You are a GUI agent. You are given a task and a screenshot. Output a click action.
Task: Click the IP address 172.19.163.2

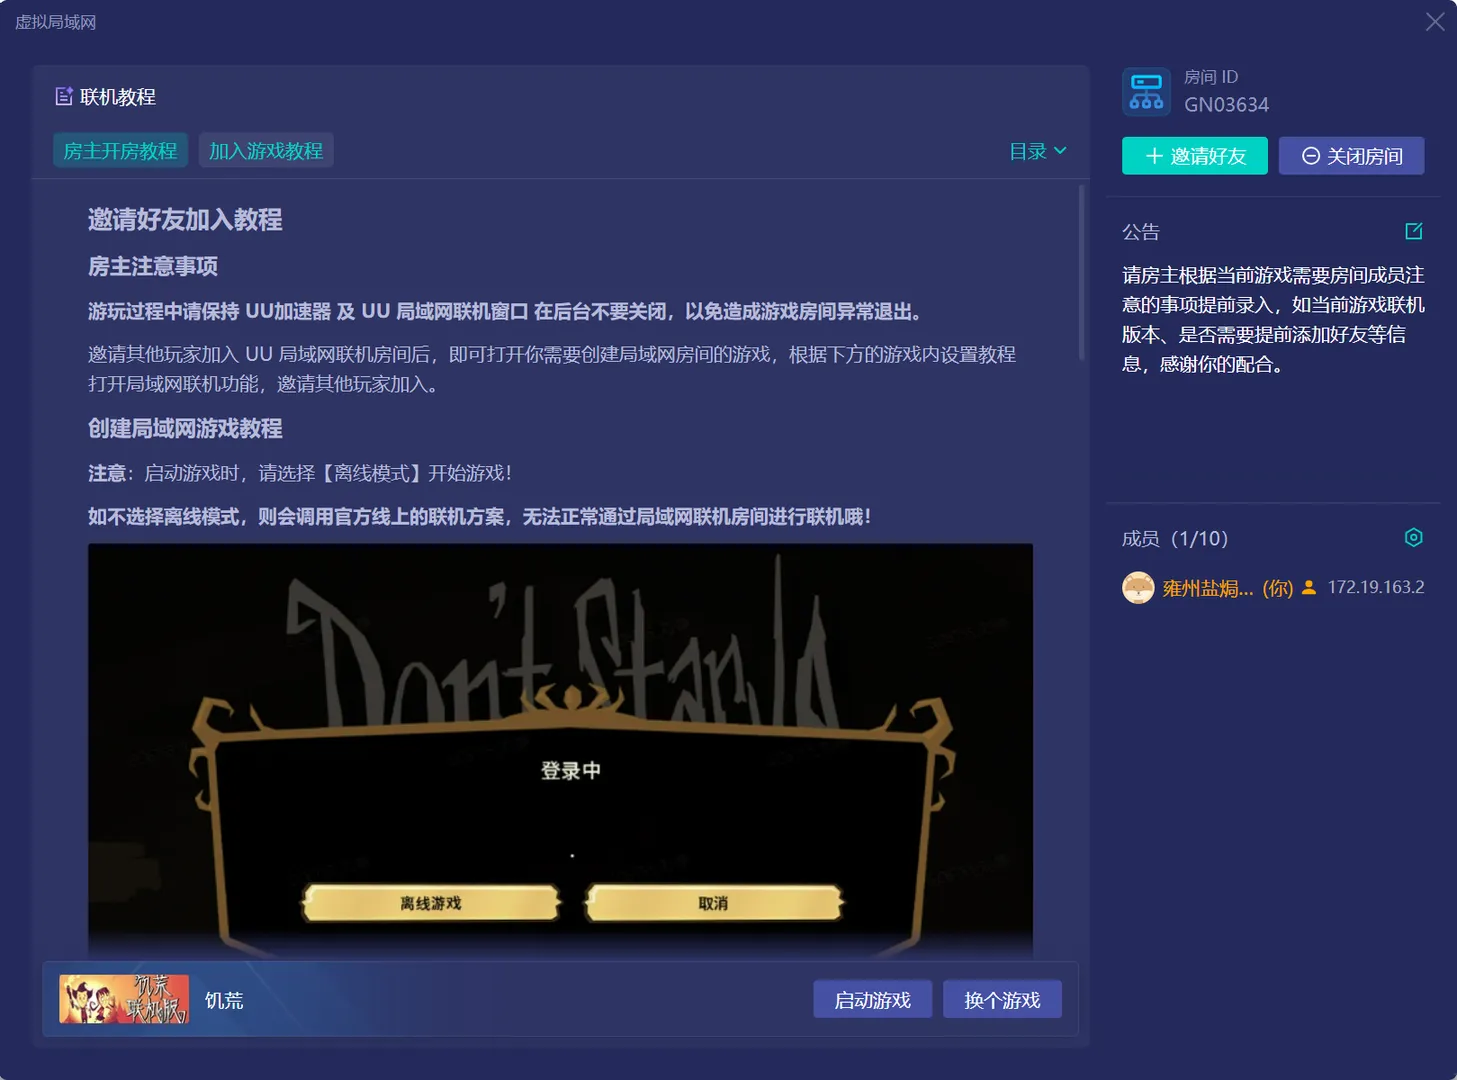[x=1376, y=587]
